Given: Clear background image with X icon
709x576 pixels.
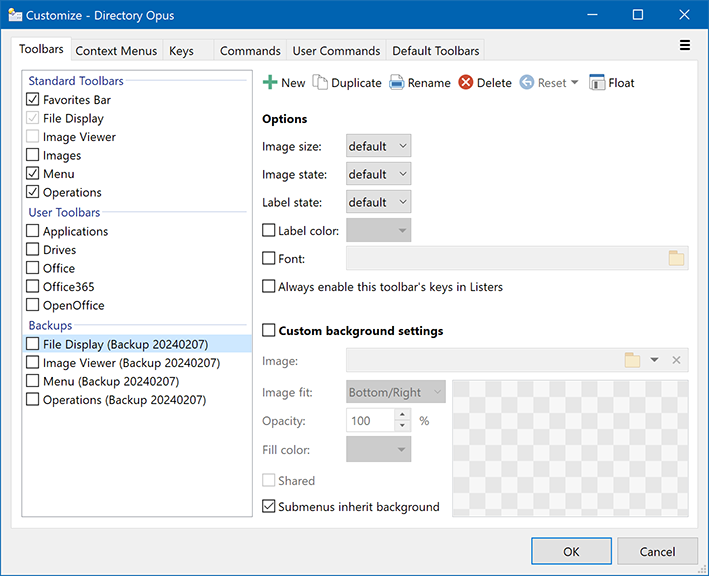Looking at the screenshot, I should [676, 360].
